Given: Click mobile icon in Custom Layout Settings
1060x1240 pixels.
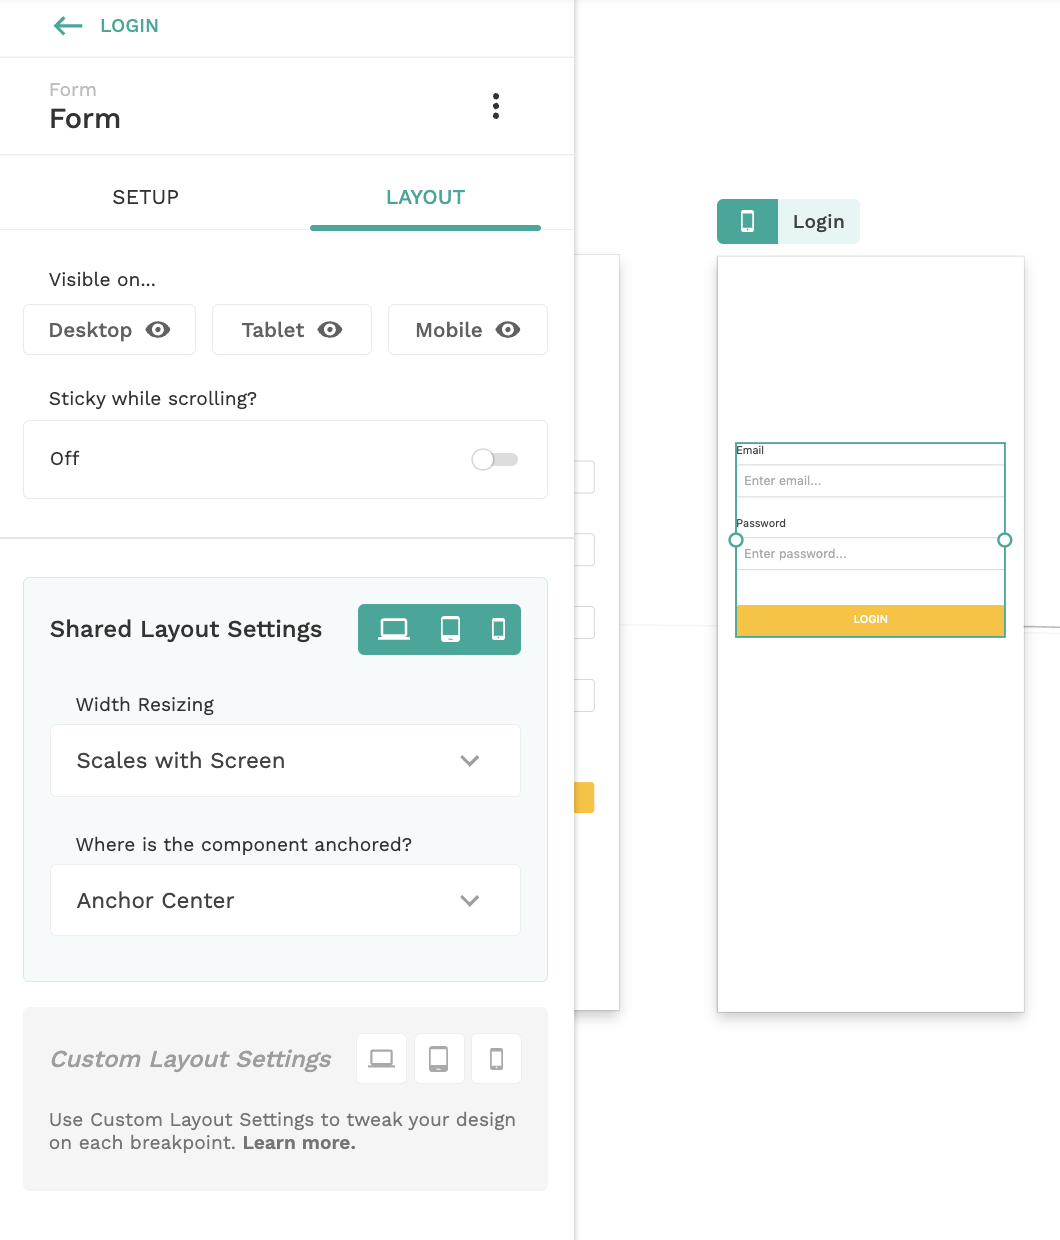Looking at the screenshot, I should pyautogui.click(x=496, y=1058).
